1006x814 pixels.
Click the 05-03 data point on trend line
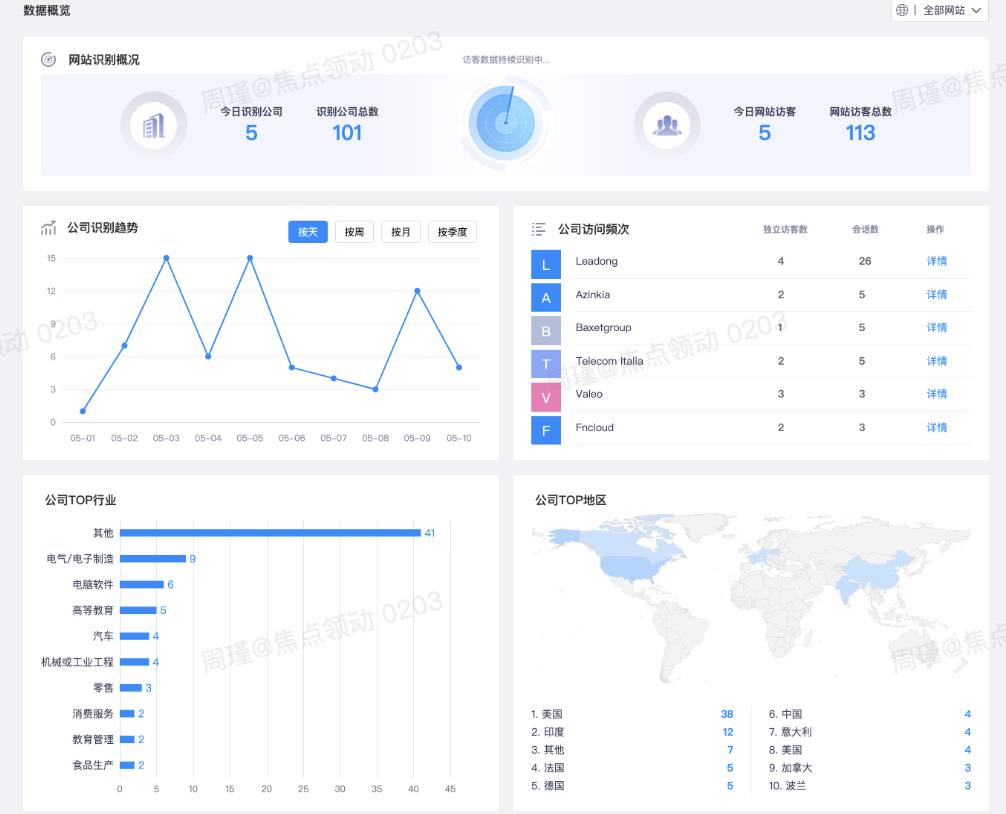coord(166,258)
